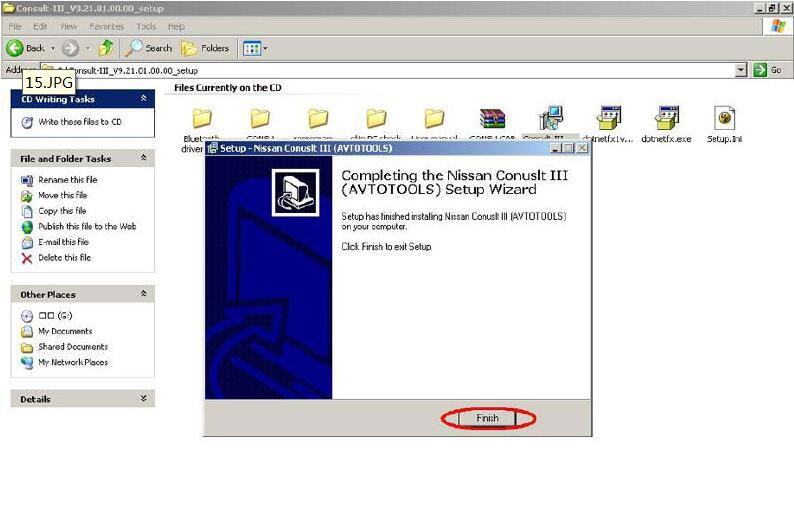Screen dimensions: 794x530
Task: Open the G: drive link
Action: (55, 316)
